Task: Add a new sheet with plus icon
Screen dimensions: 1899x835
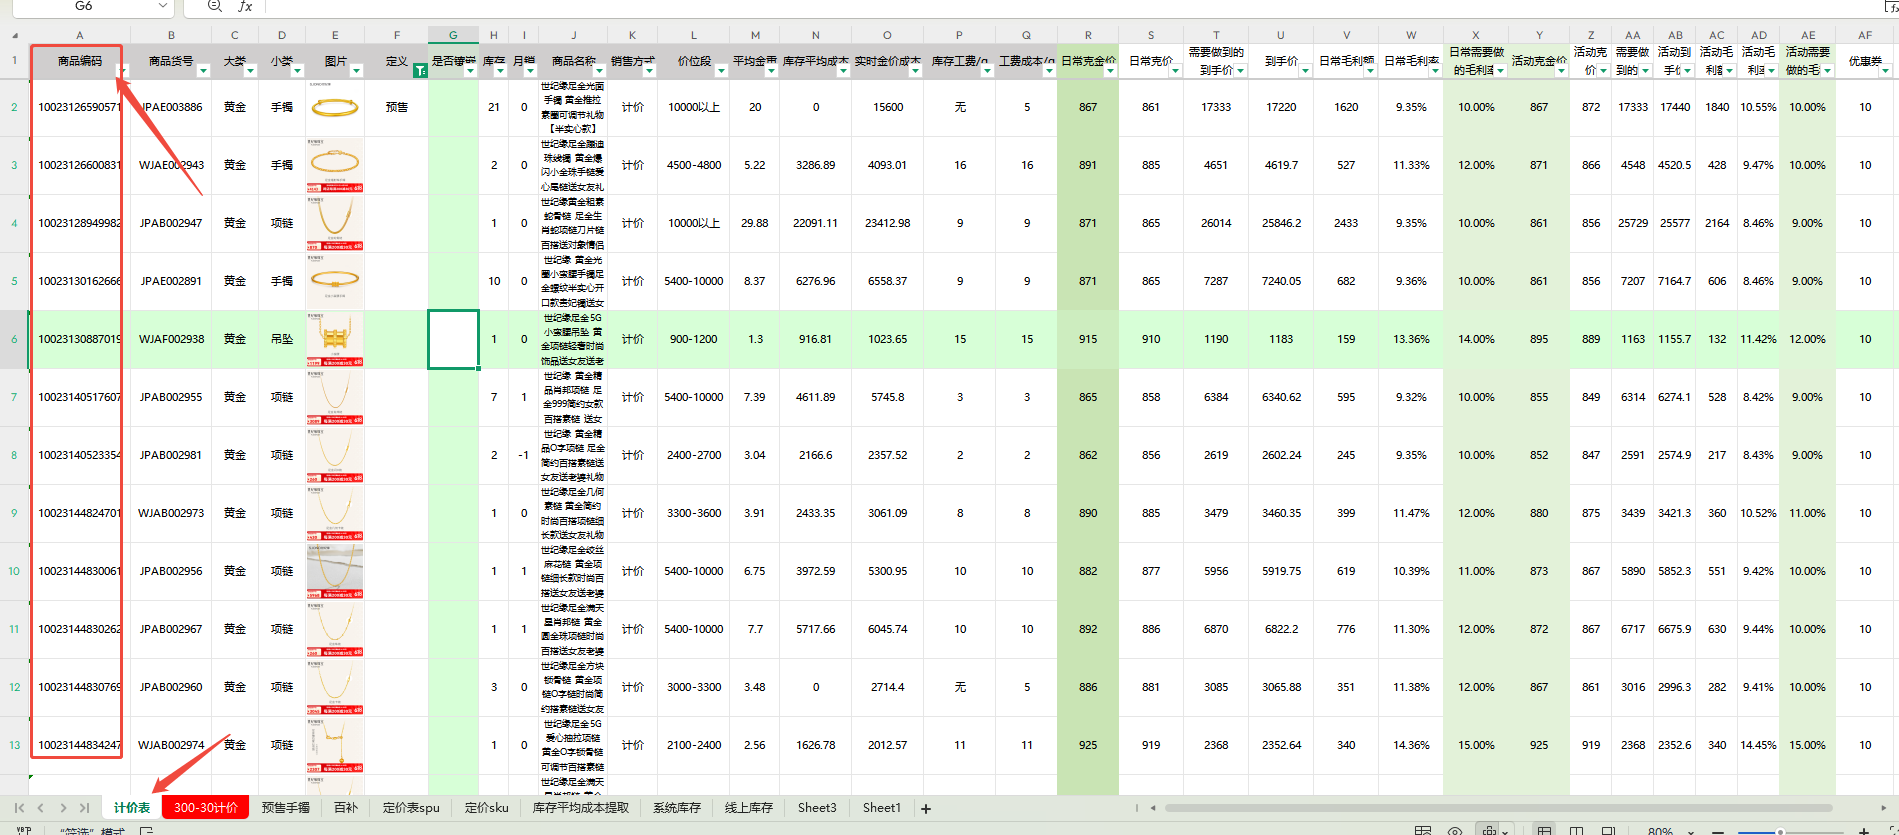Action: [926, 808]
